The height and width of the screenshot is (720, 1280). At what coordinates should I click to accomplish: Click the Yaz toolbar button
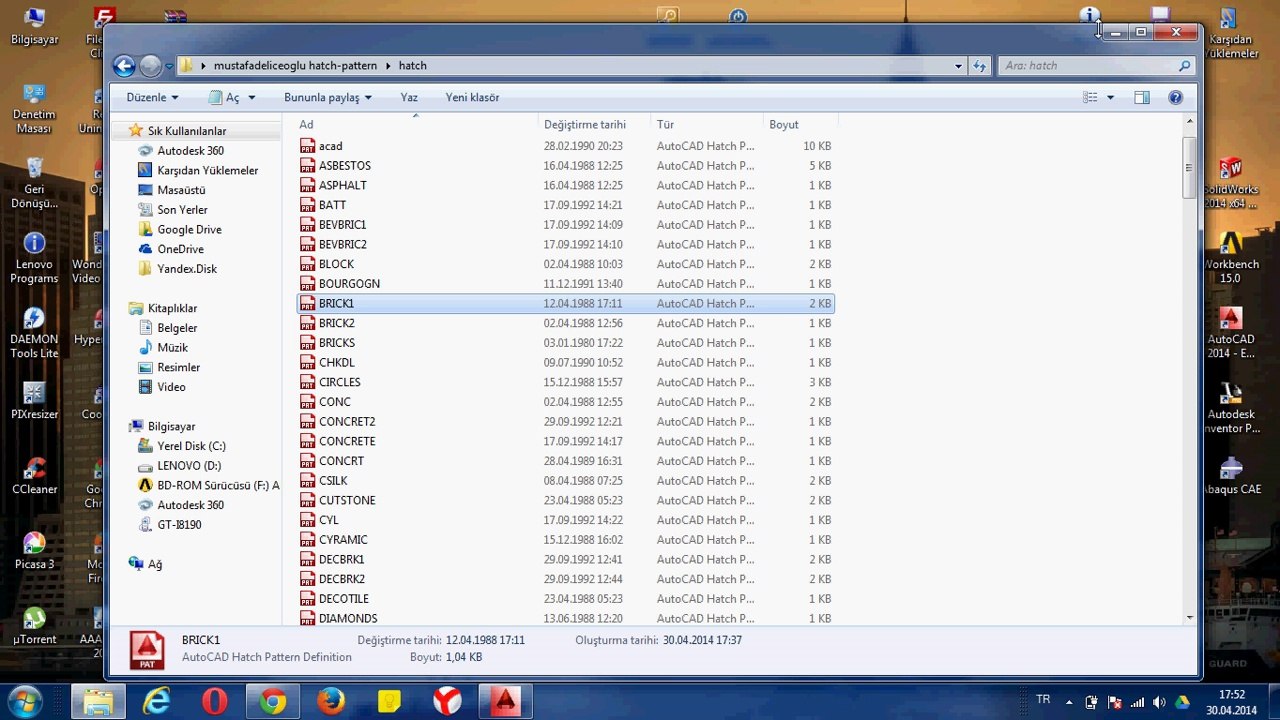[x=409, y=97]
